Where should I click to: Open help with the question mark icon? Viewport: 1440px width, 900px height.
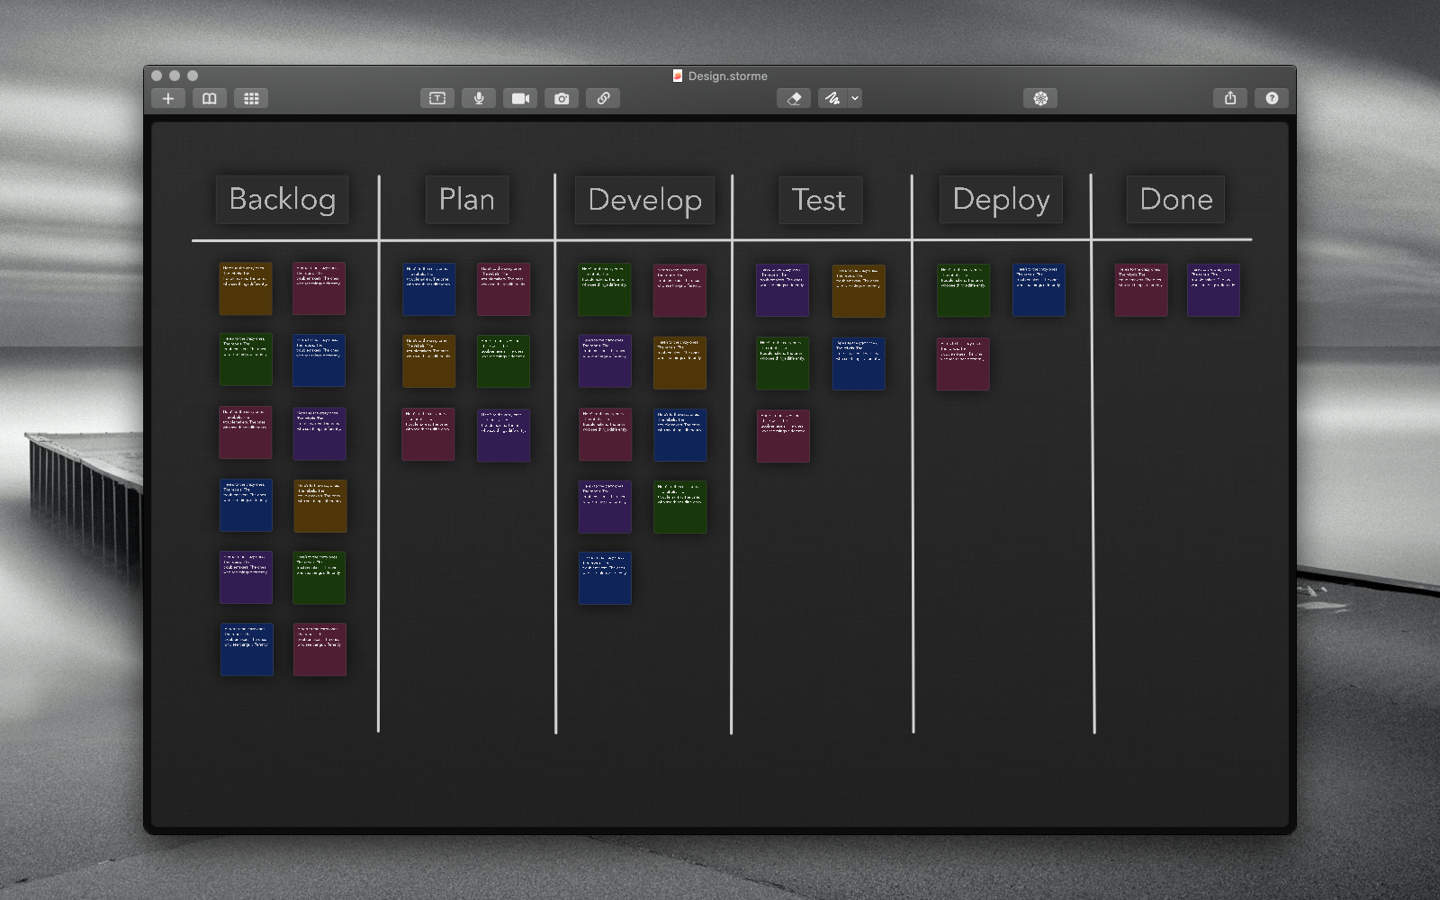click(1272, 98)
